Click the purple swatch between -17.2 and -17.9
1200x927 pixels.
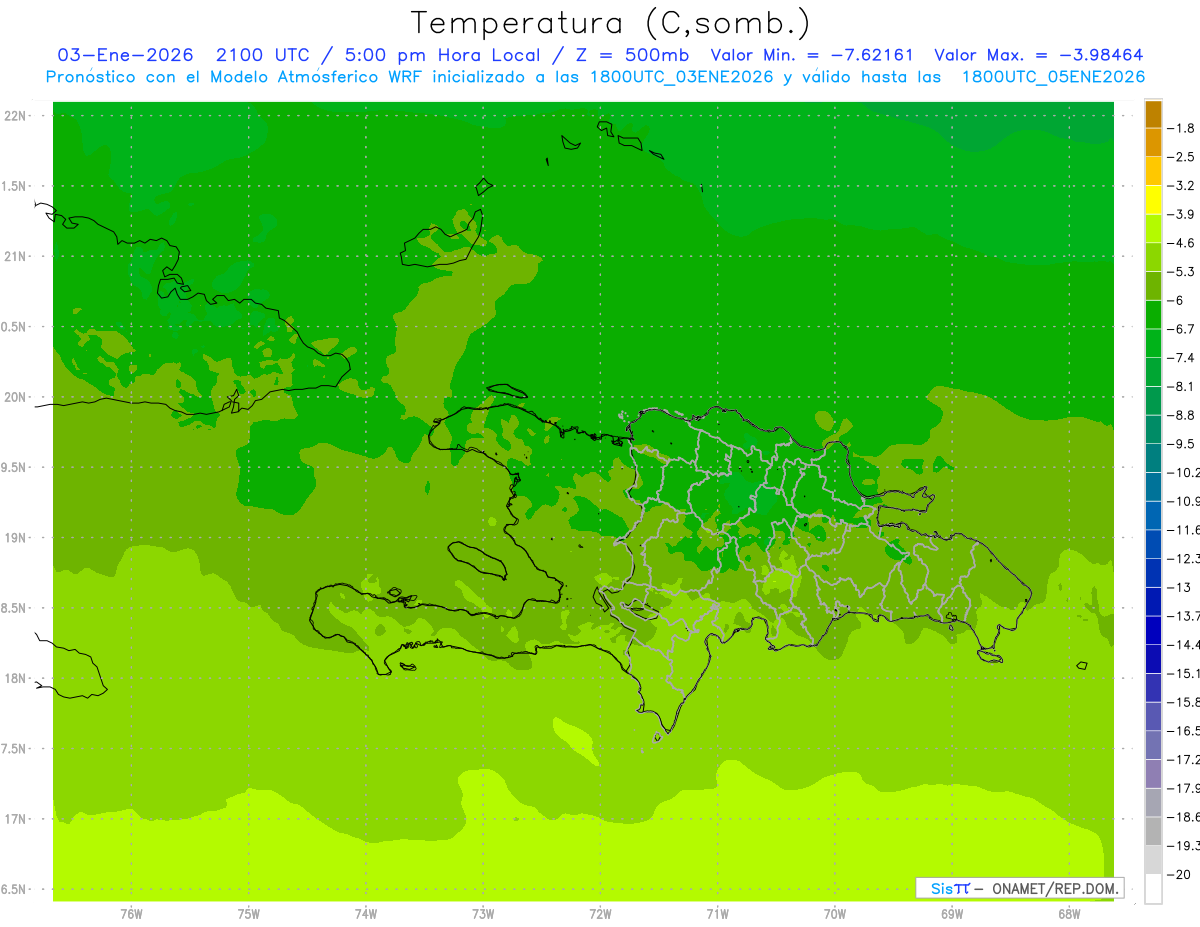point(1153,774)
